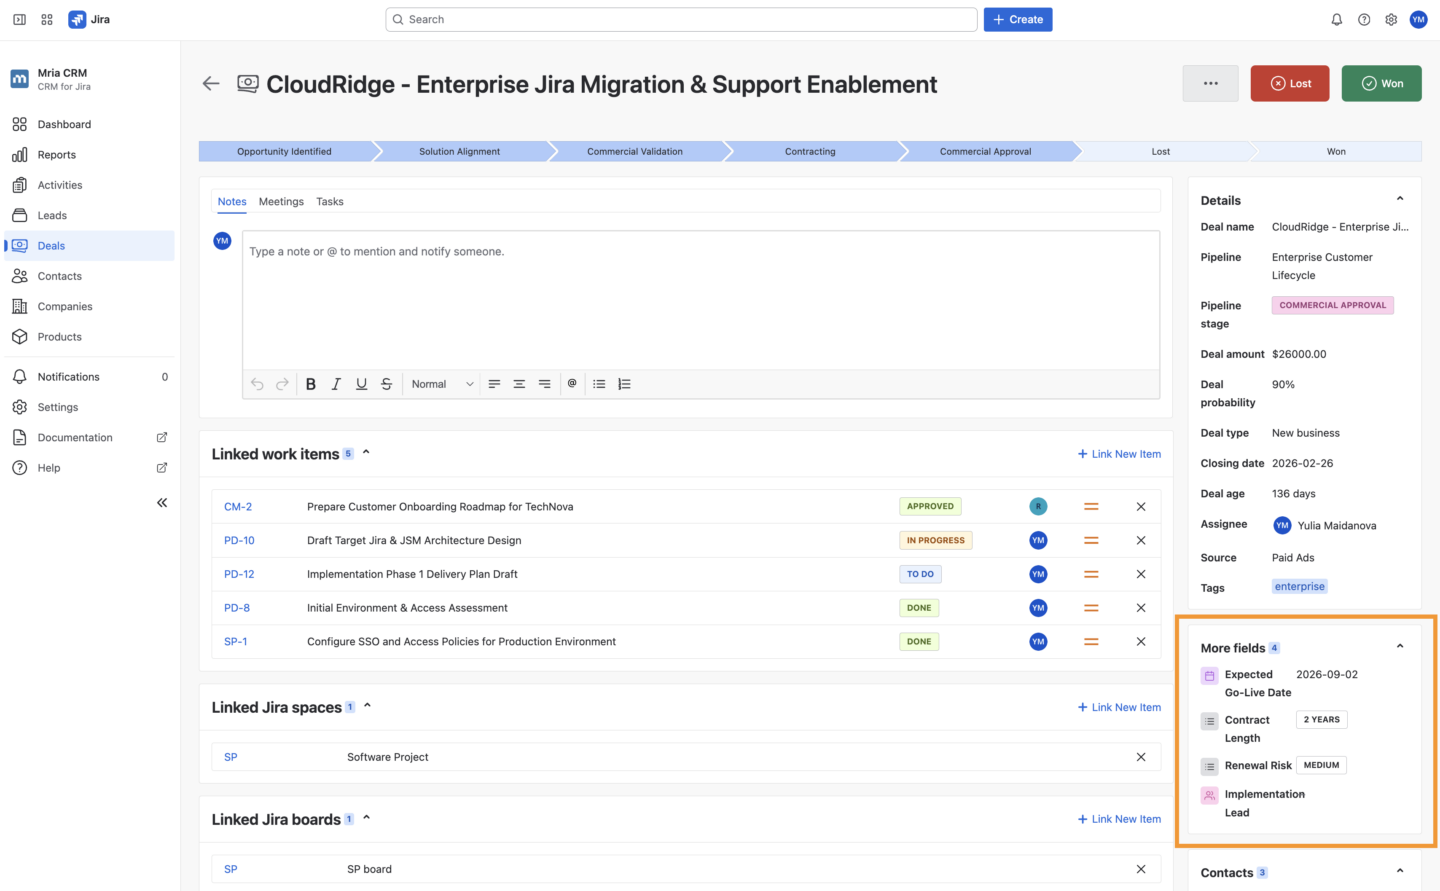Collapse the Mria CRM sidebar

(162, 503)
